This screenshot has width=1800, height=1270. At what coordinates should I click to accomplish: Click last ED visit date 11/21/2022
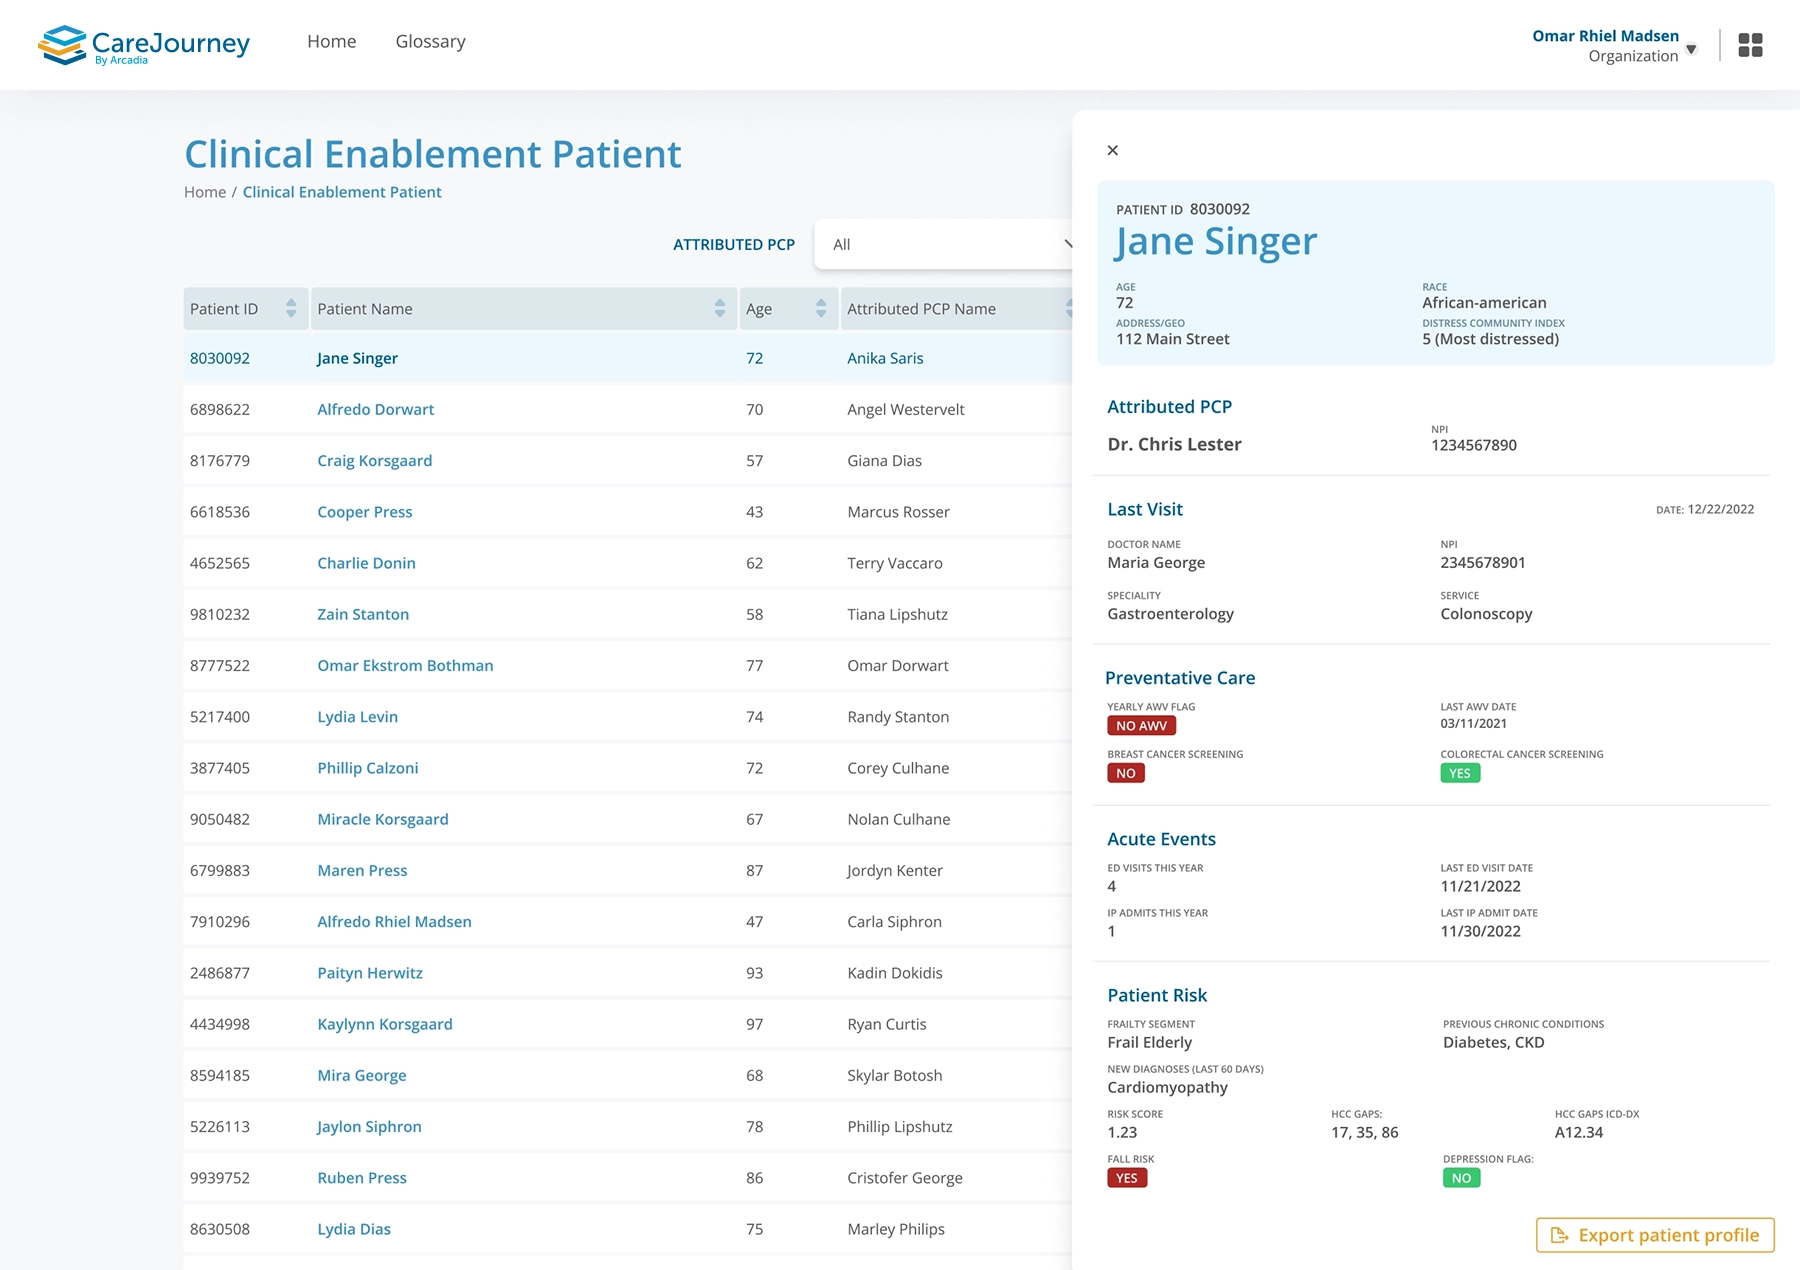pos(1480,886)
